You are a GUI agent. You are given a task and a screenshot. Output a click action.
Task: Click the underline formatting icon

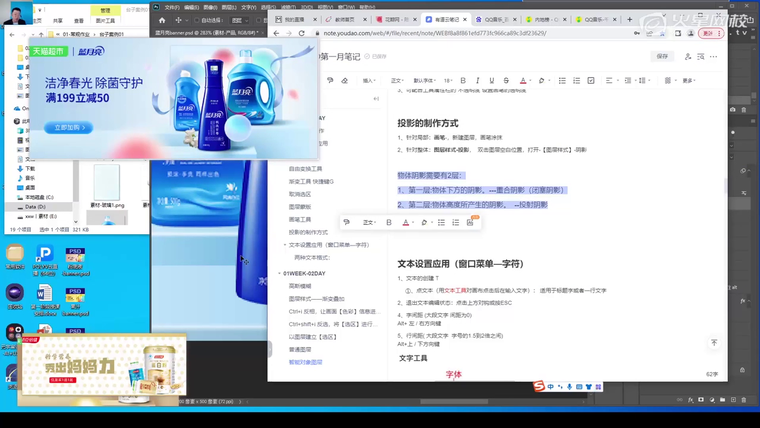point(492,80)
